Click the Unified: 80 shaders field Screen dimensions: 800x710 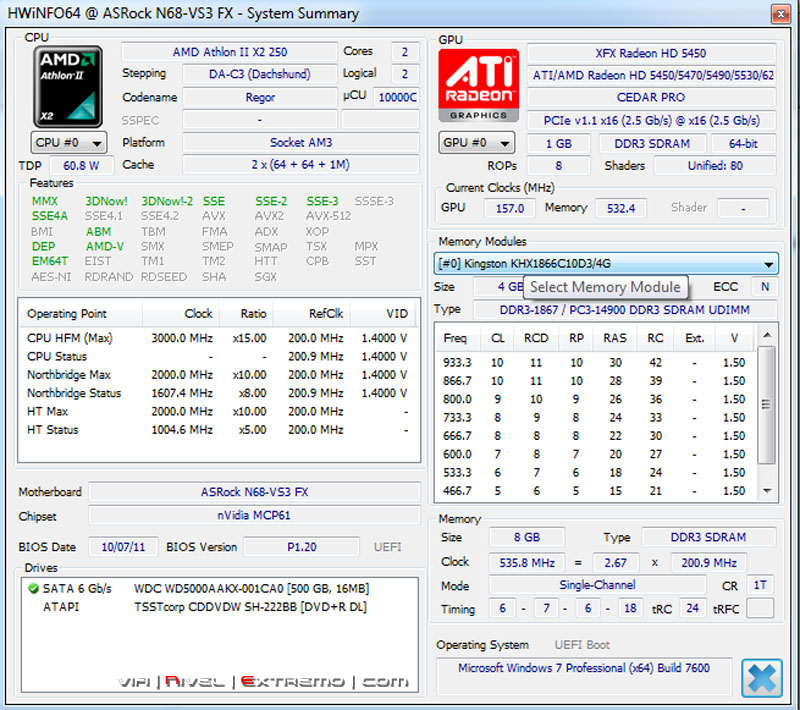click(x=715, y=166)
